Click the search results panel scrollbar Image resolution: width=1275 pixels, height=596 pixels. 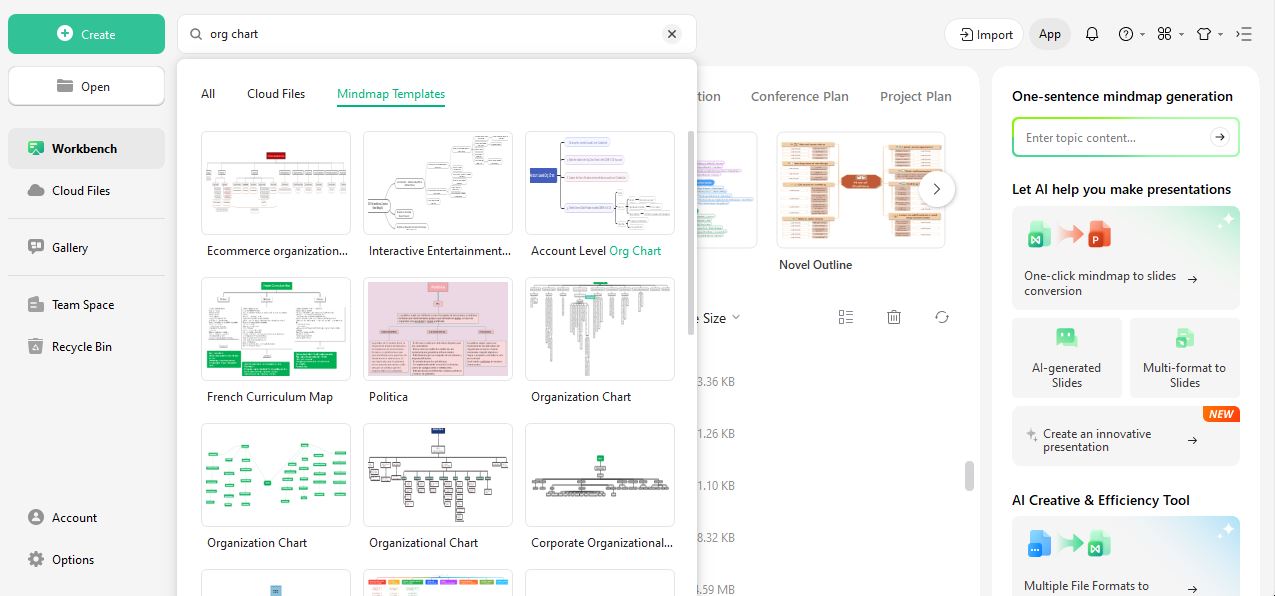point(690,232)
